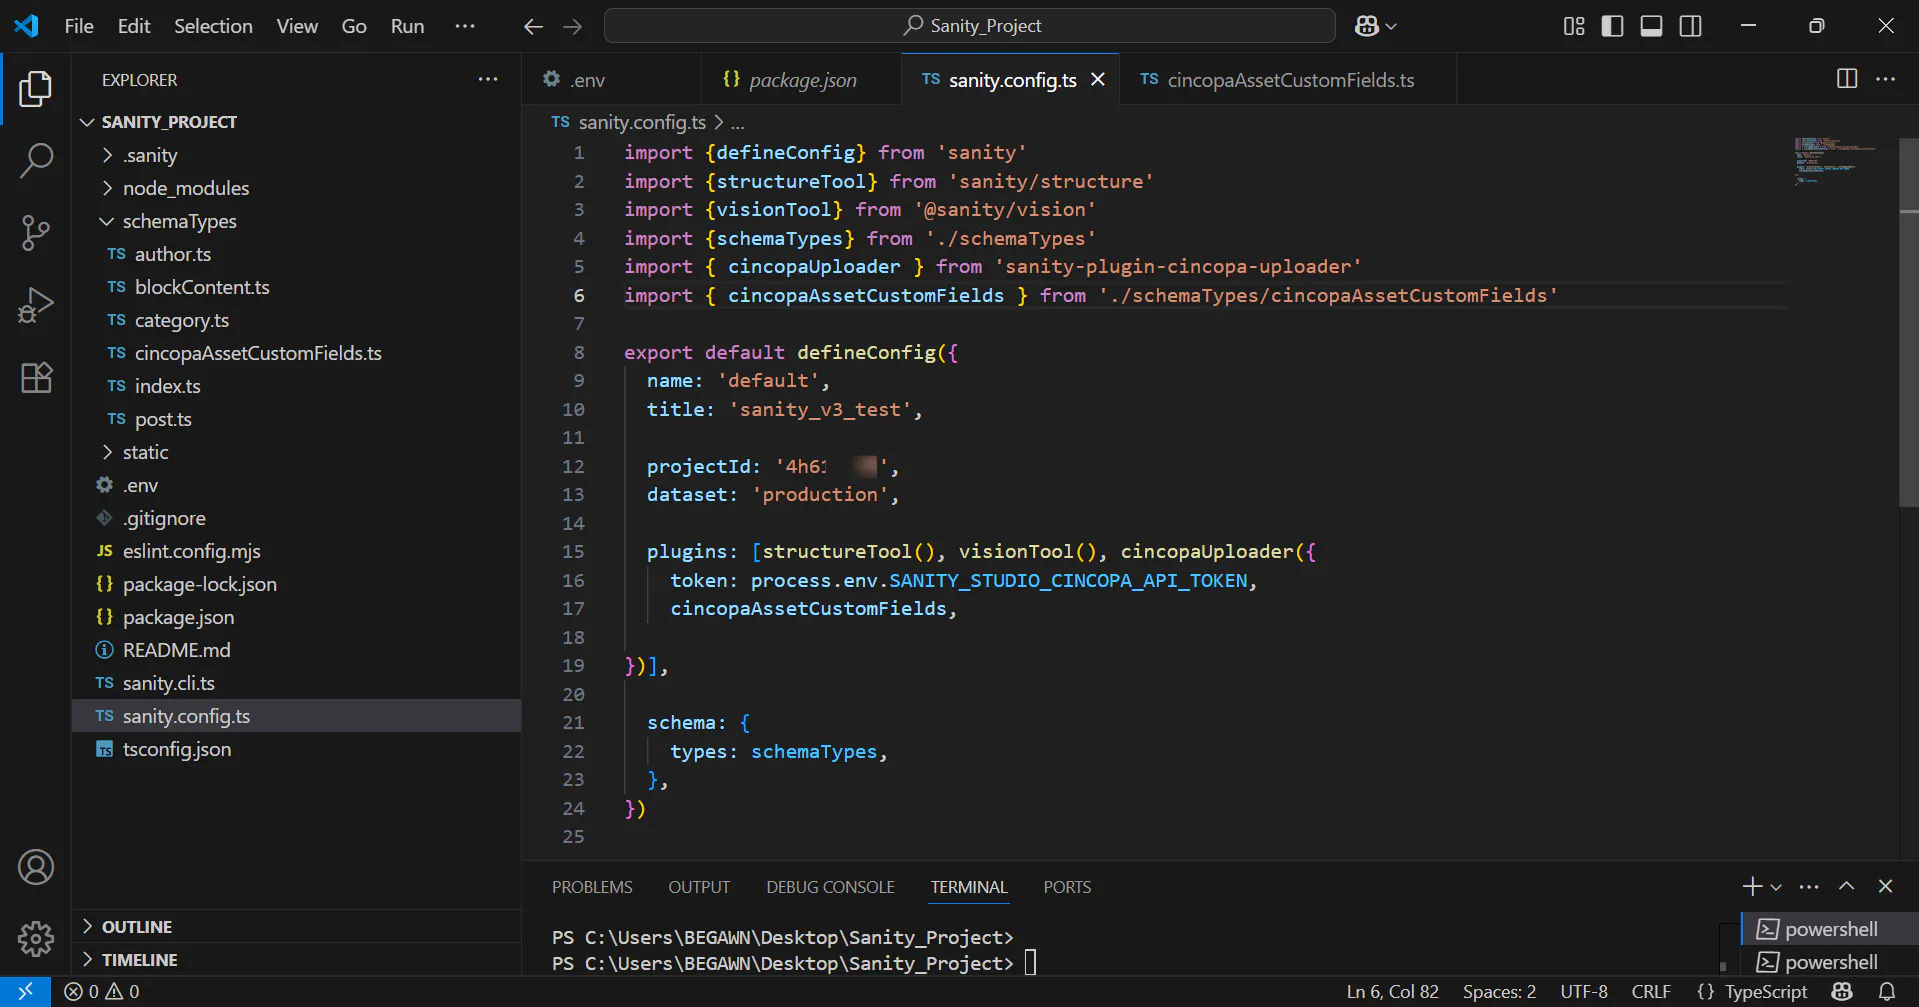Expand the node_modules folder
The image size is (1919, 1007).
click(297, 188)
